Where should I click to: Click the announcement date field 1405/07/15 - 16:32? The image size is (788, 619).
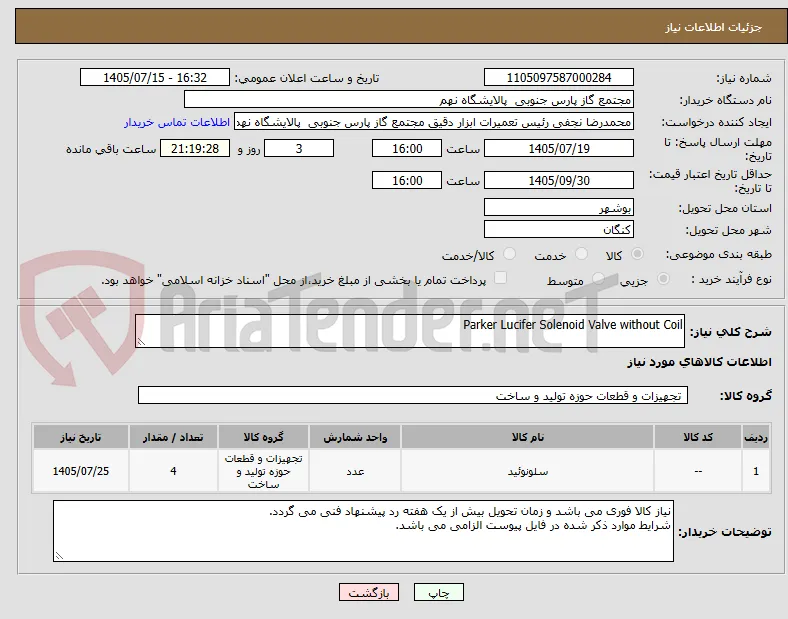[x=155, y=77]
